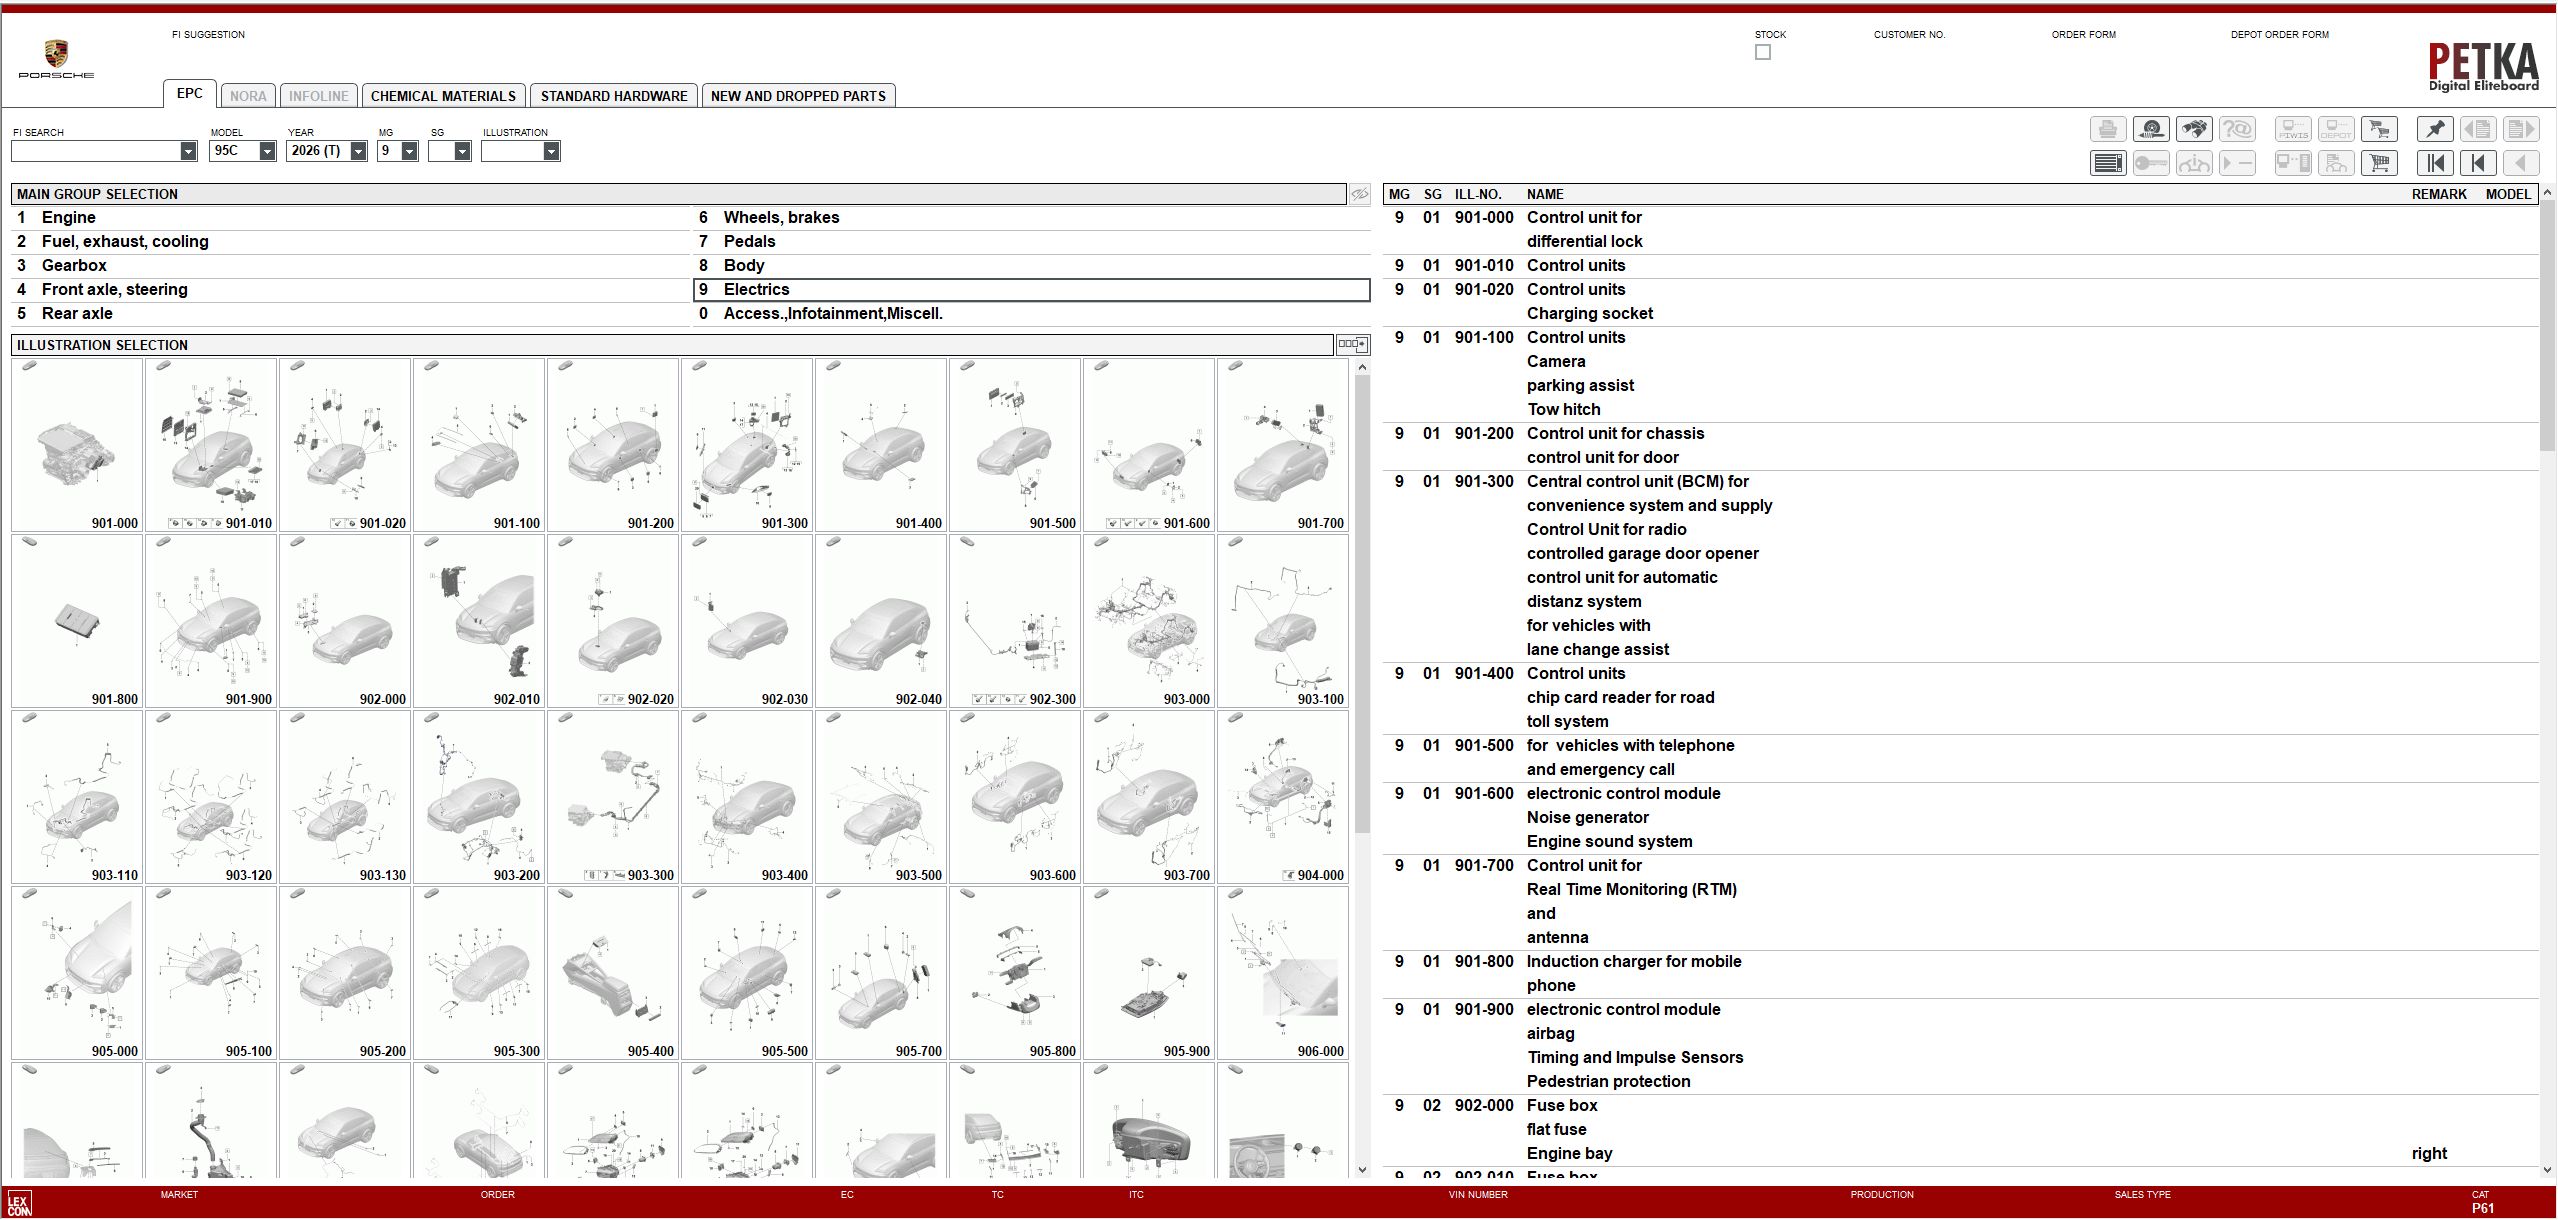Click the arrow-dash icon in the toolbar
The image size is (2558, 1220).
pos(2237,163)
